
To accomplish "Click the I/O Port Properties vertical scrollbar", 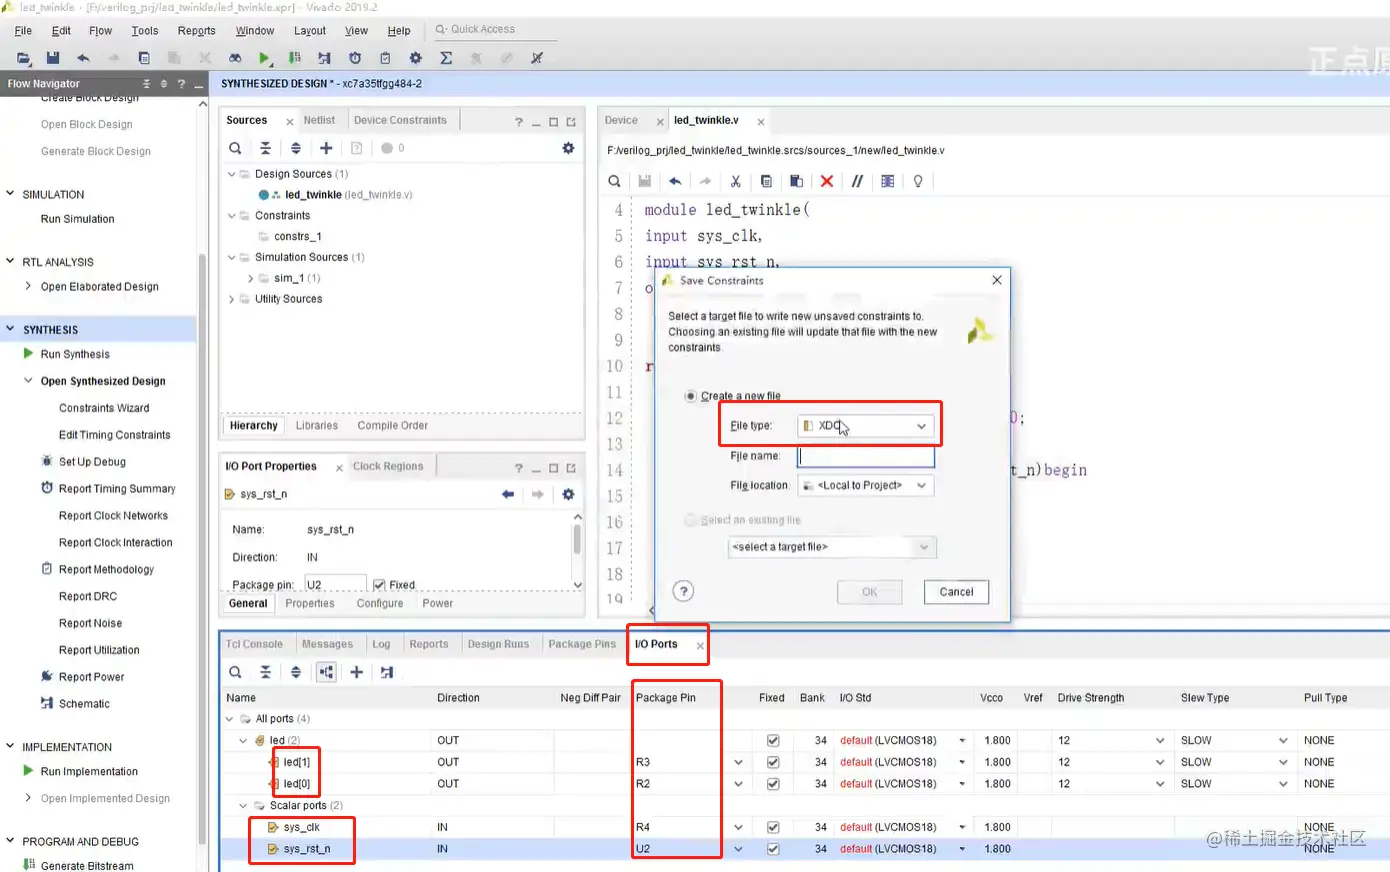I will click(x=577, y=539).
